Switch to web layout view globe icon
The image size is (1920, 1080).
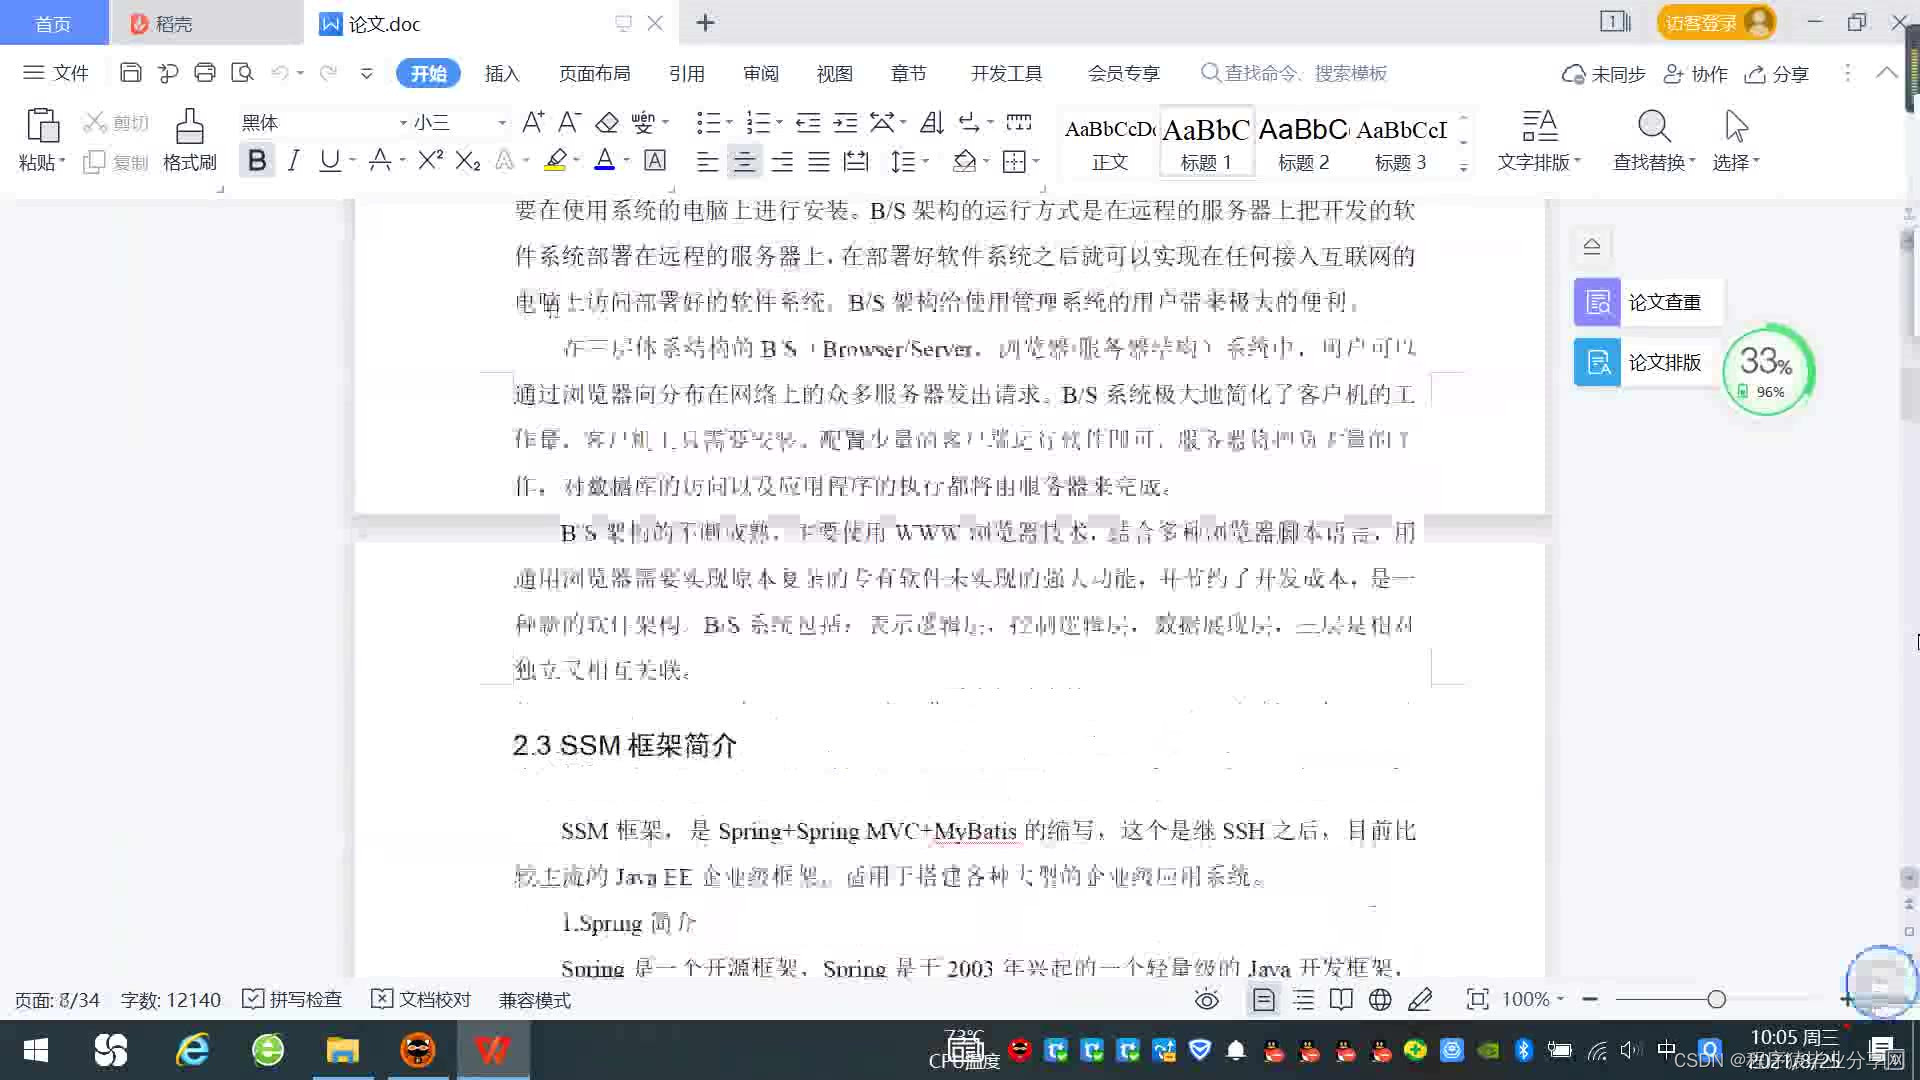tap(1380, 999)
